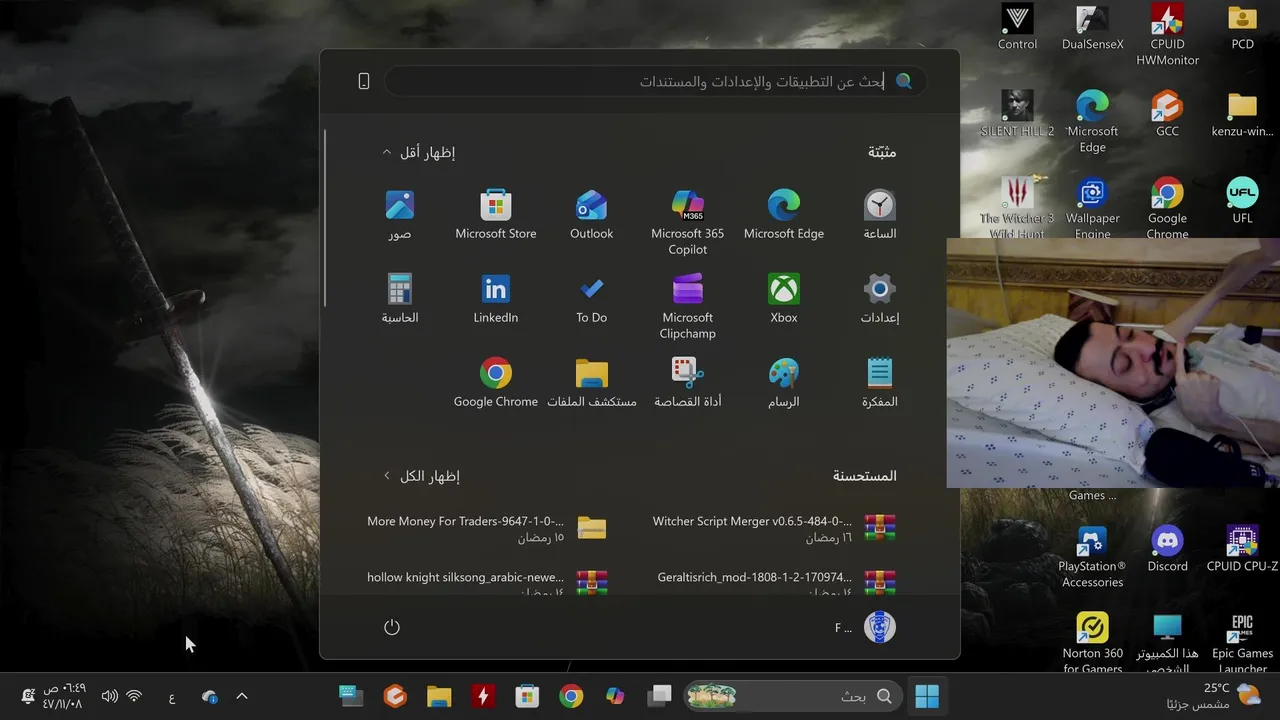Screen dimensions: 1280x720
Task: Open Geraltisrich_mod recommended file
Action: (x=777, y=582)
